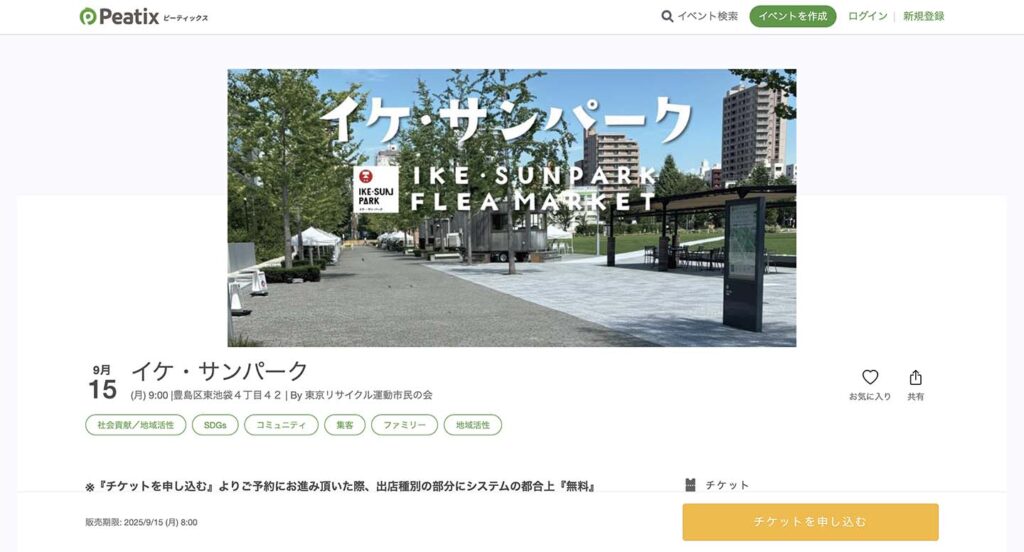The width and height of the screenshot is (1024, 552).
Task: Click the イケ・サンパーク event title
Action: point(219,371)
